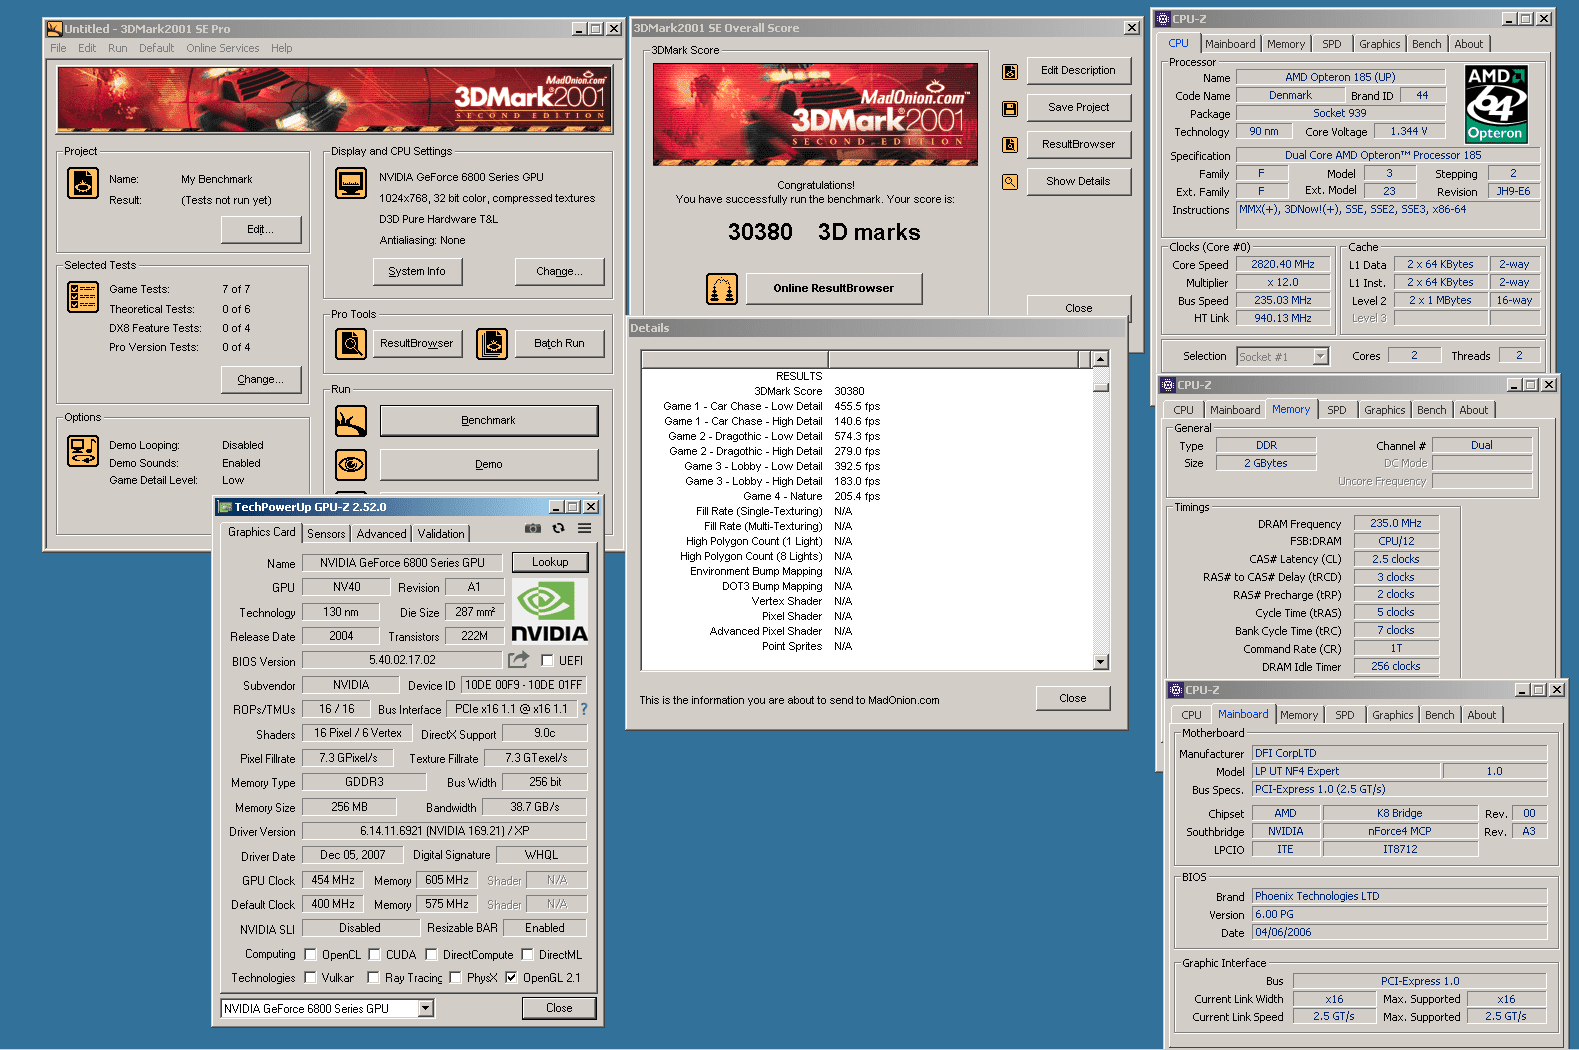Switch to the Validation tab in GPU-Z
Image resolution: width=1579 pixels, height=1050 pixels.
point(441,534)
